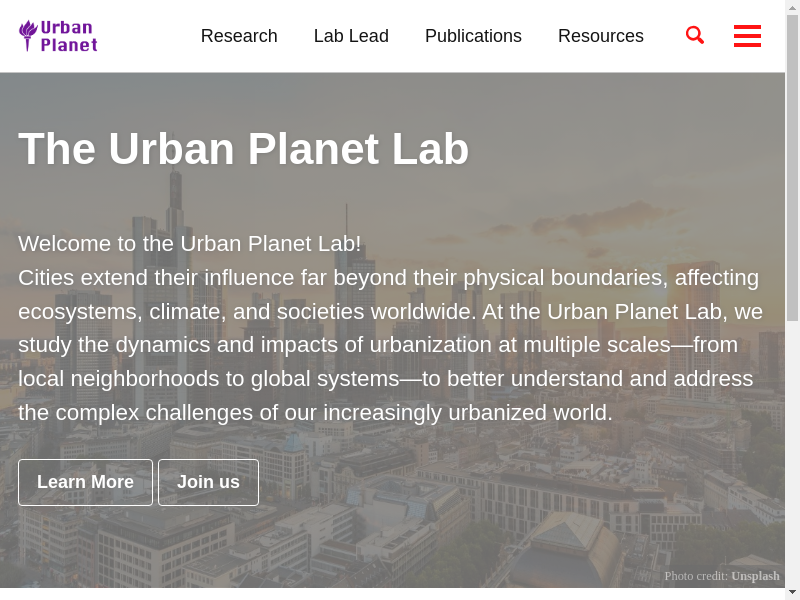Click the vertical scrollbar thumb
Viewport: 800px width, 600px height.
(x=792, y=170)
